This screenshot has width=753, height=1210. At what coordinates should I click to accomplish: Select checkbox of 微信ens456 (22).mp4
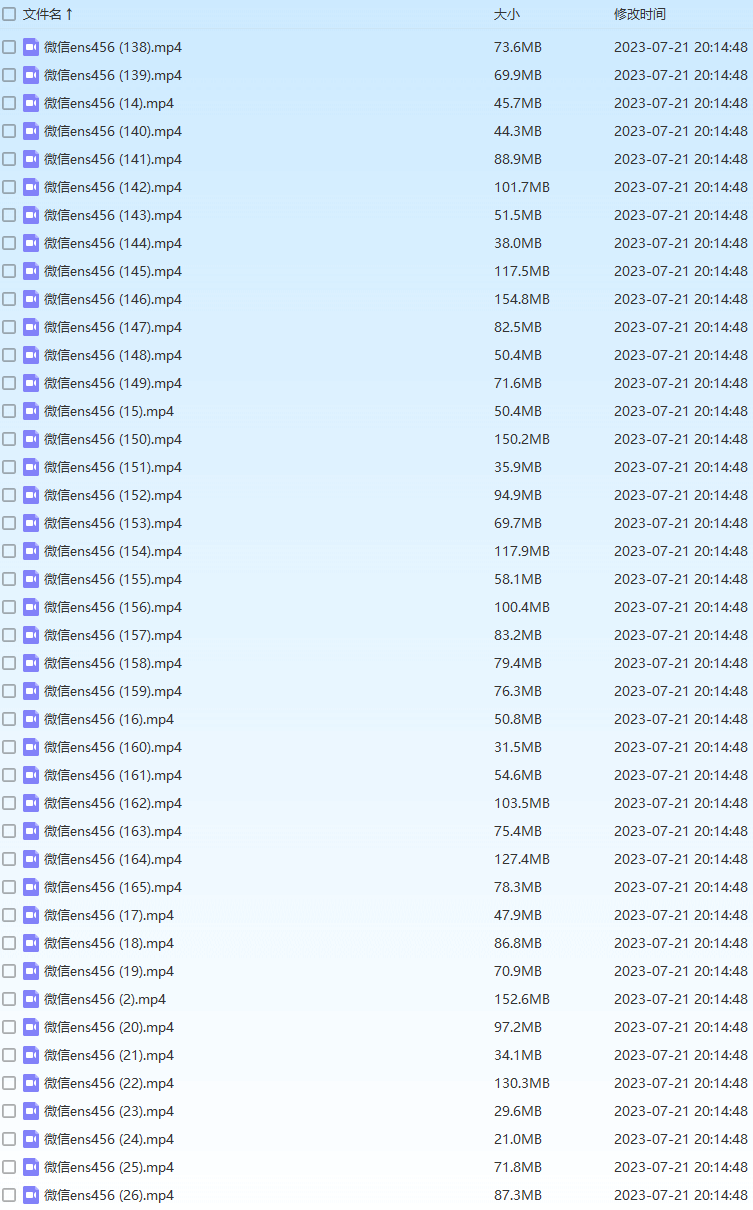[9, 1083]
